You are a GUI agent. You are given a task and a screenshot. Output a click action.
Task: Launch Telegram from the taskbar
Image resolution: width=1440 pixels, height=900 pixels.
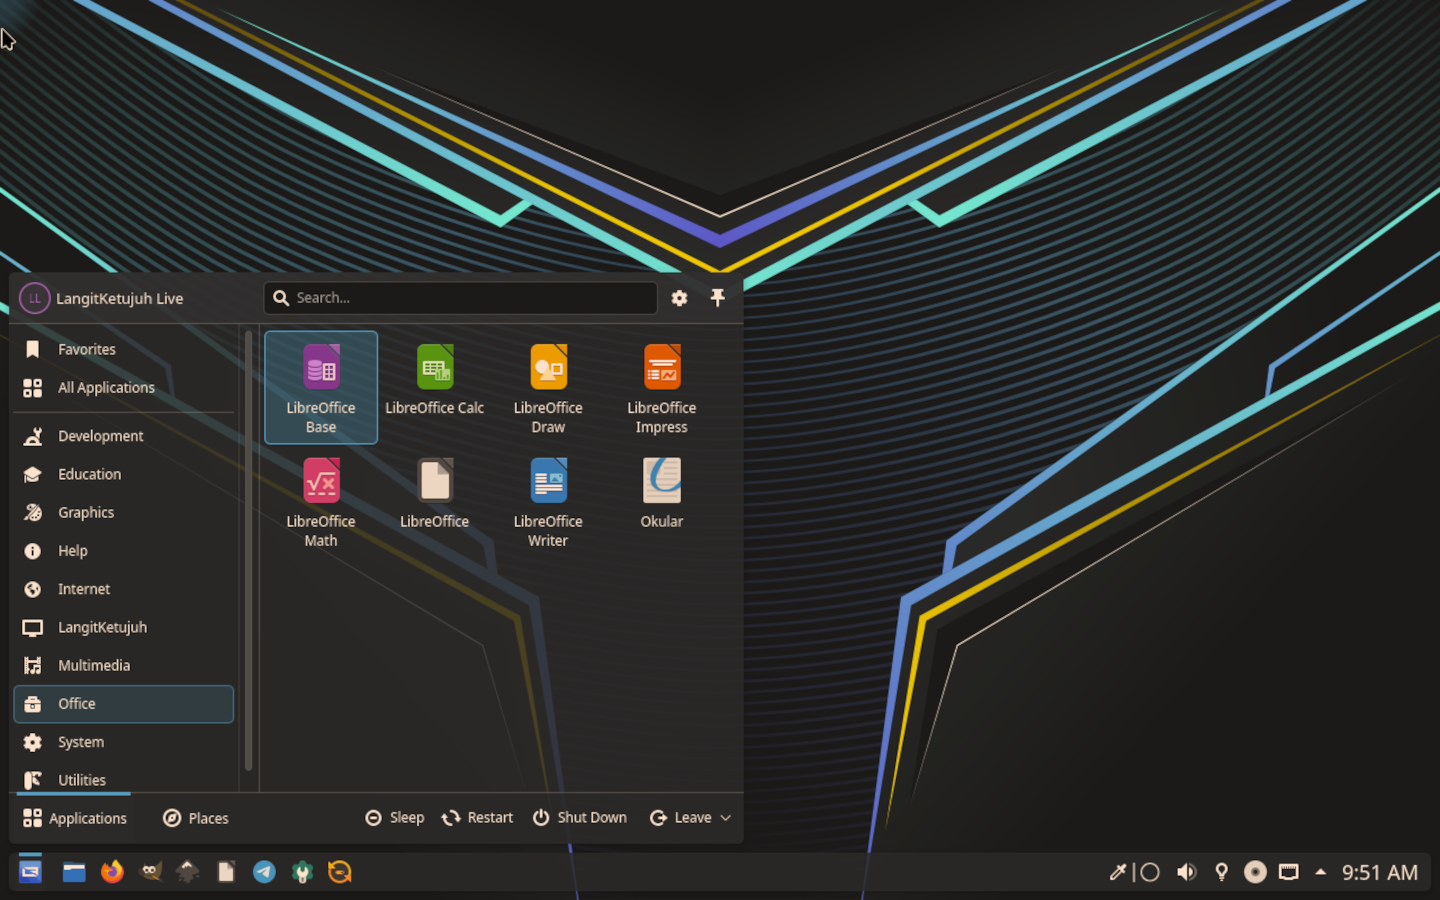(x=264, y=872)
